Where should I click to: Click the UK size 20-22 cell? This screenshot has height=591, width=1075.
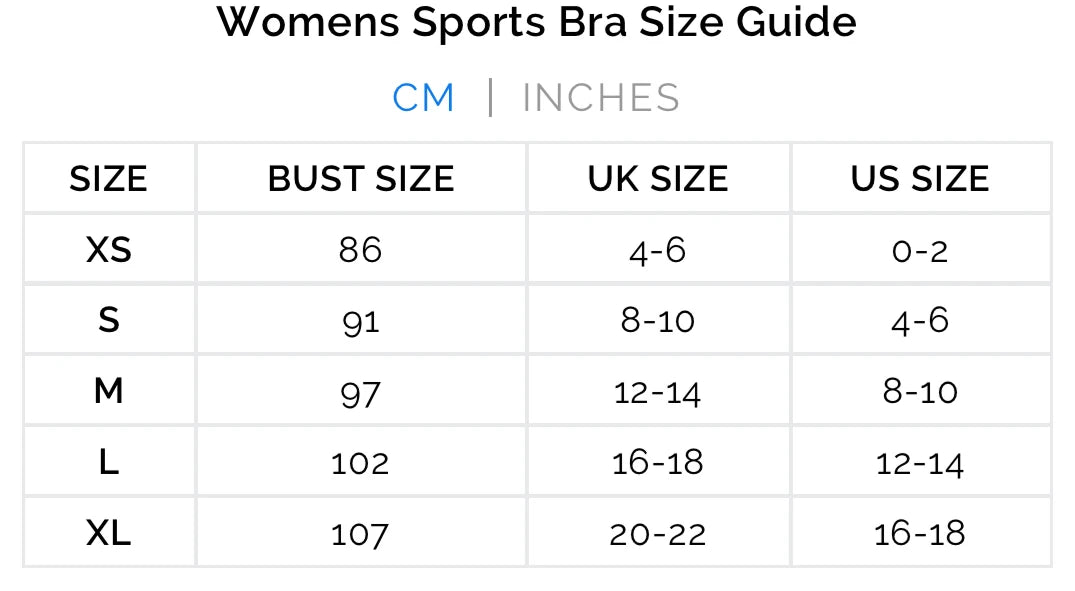tap(658, 533)
